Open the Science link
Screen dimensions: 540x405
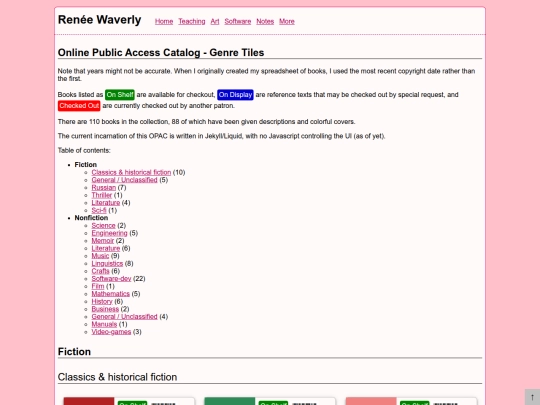click(x=103, y=226)
